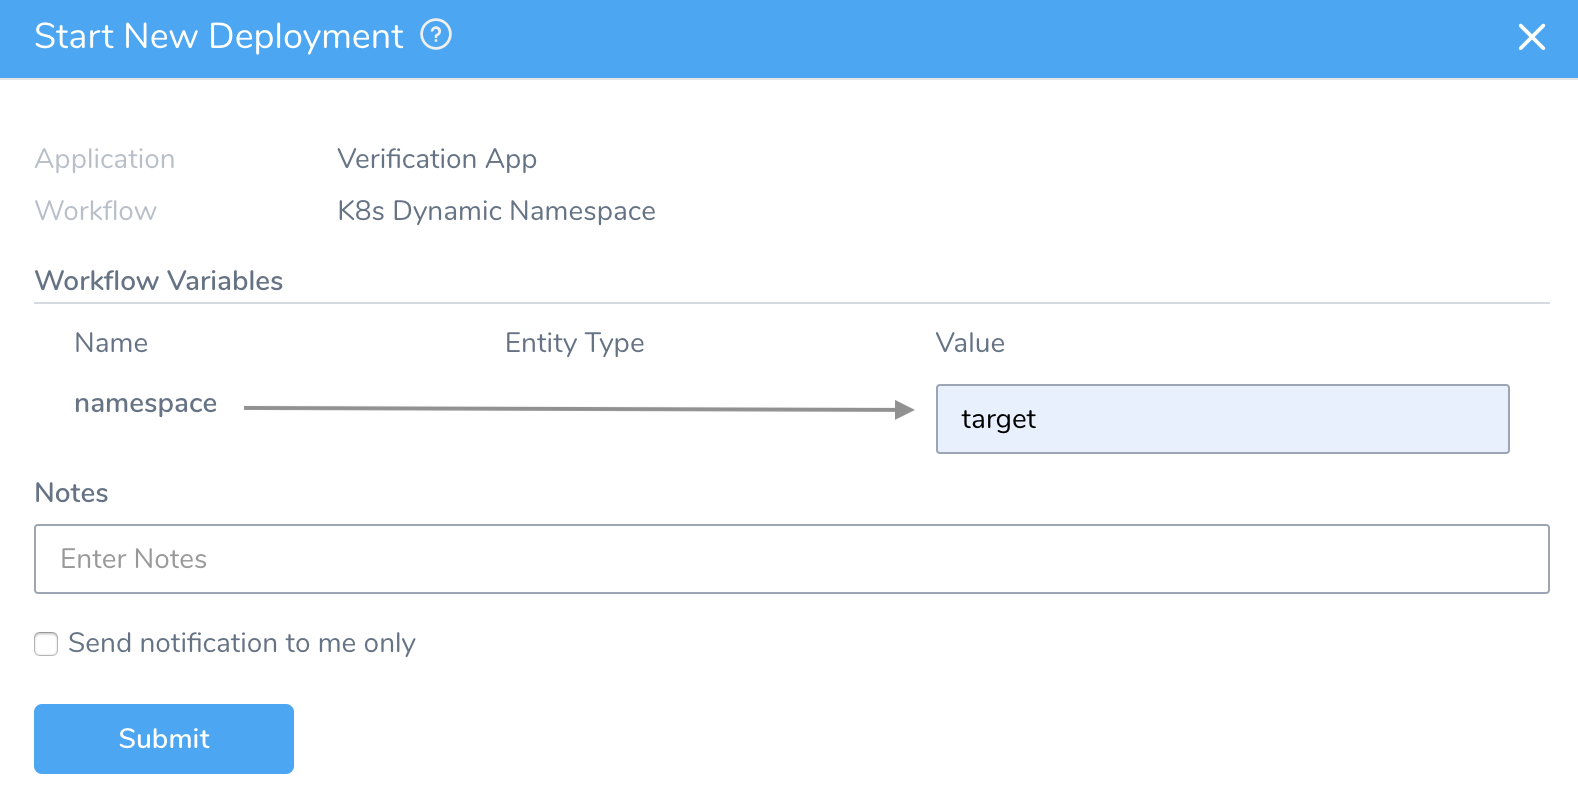This screenshot has width=1578, height=810.
Task: Close the Start New Deployment dialog
Action: click(x=1531, y=37)
